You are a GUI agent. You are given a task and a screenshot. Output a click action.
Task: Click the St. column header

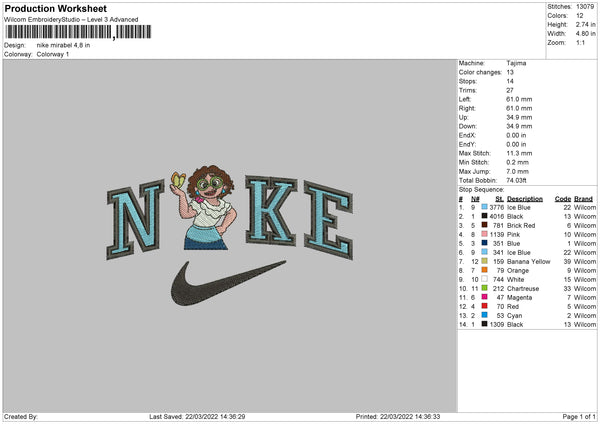(x=499, y=199)
